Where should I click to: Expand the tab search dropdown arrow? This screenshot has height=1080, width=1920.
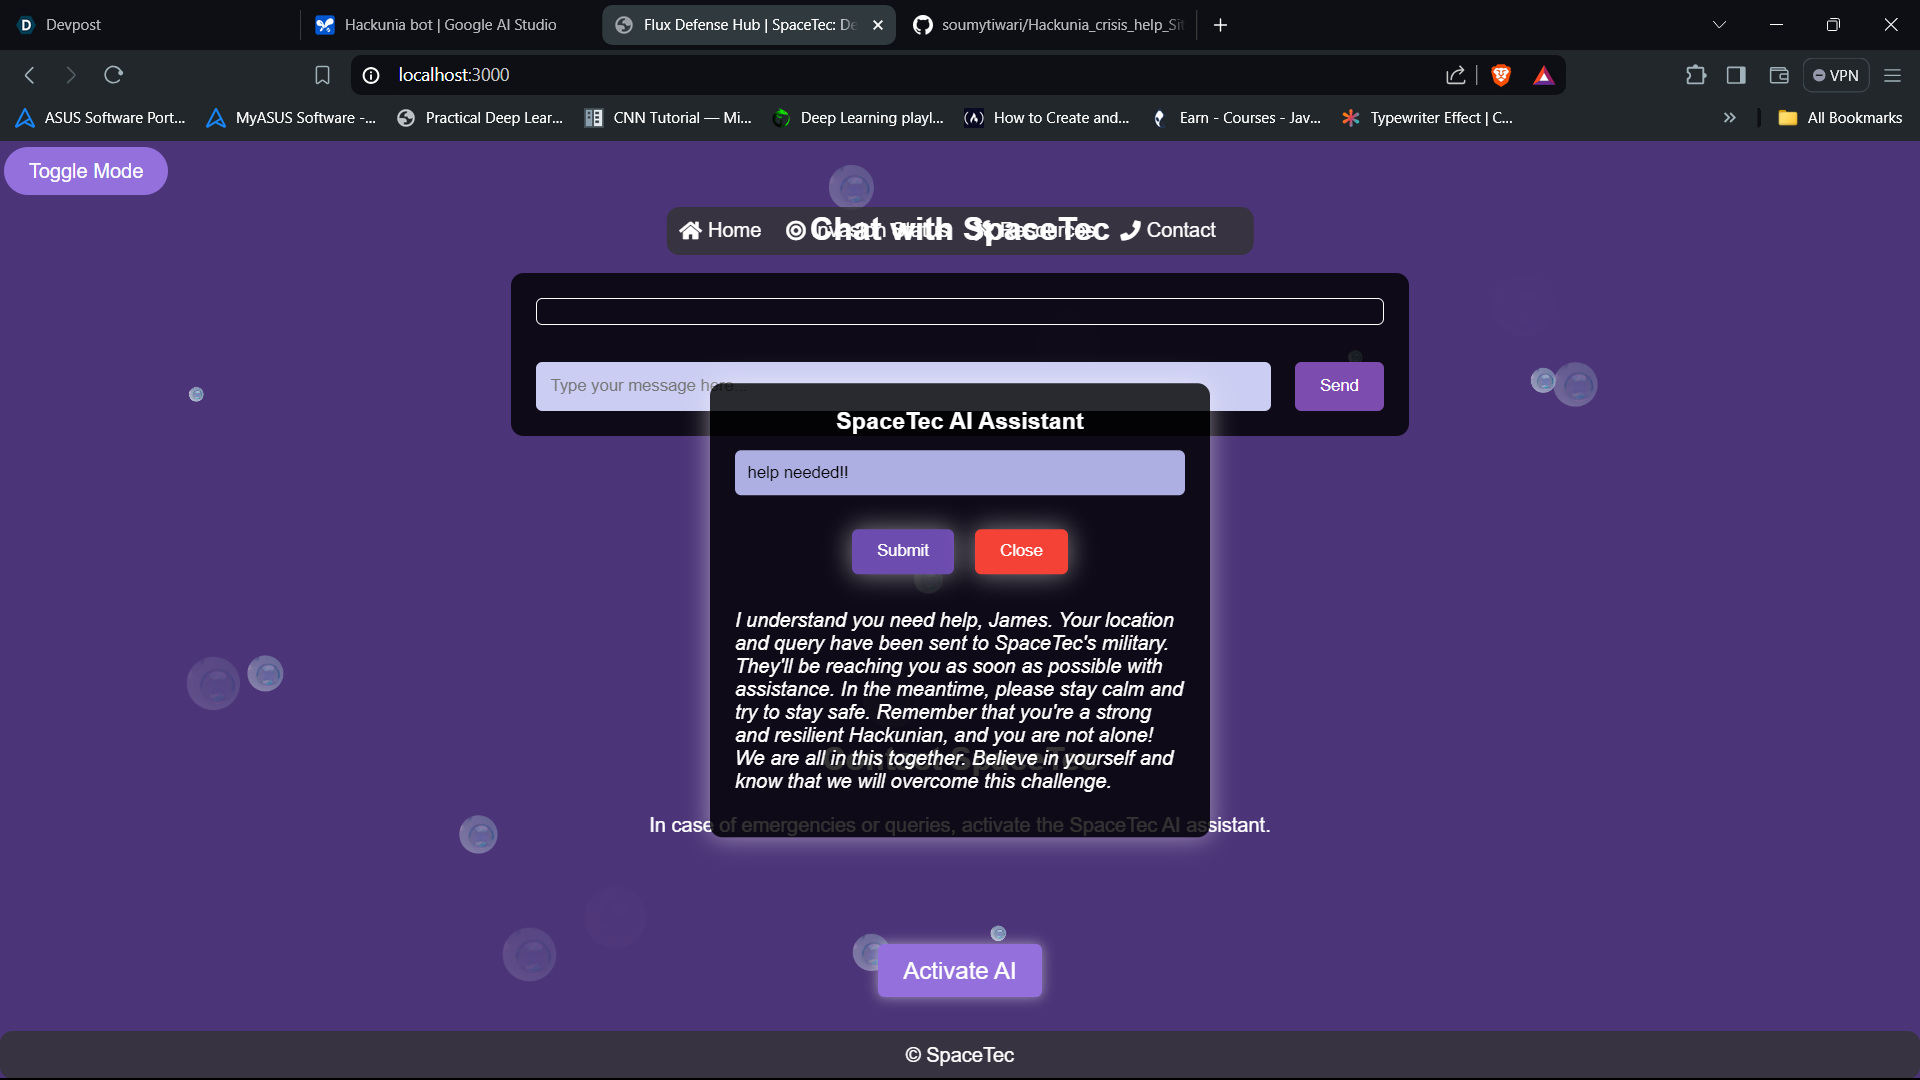(1719, 25)
